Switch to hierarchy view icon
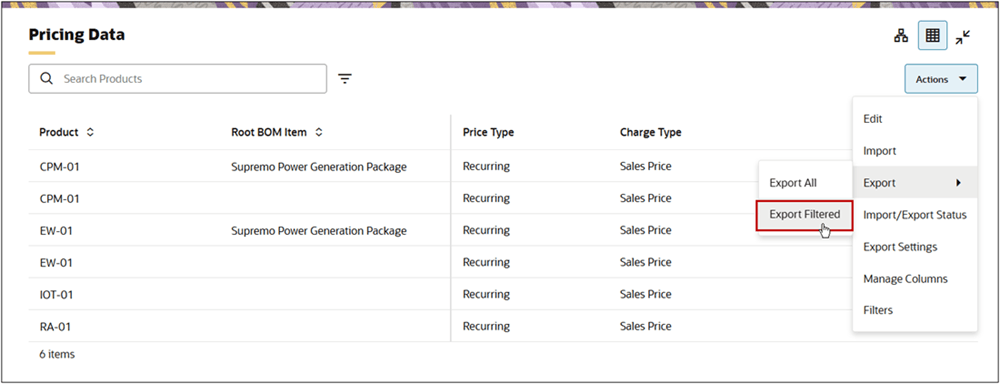The width and height of the screenshot is (1000, 384). click(x=901, y=36)
